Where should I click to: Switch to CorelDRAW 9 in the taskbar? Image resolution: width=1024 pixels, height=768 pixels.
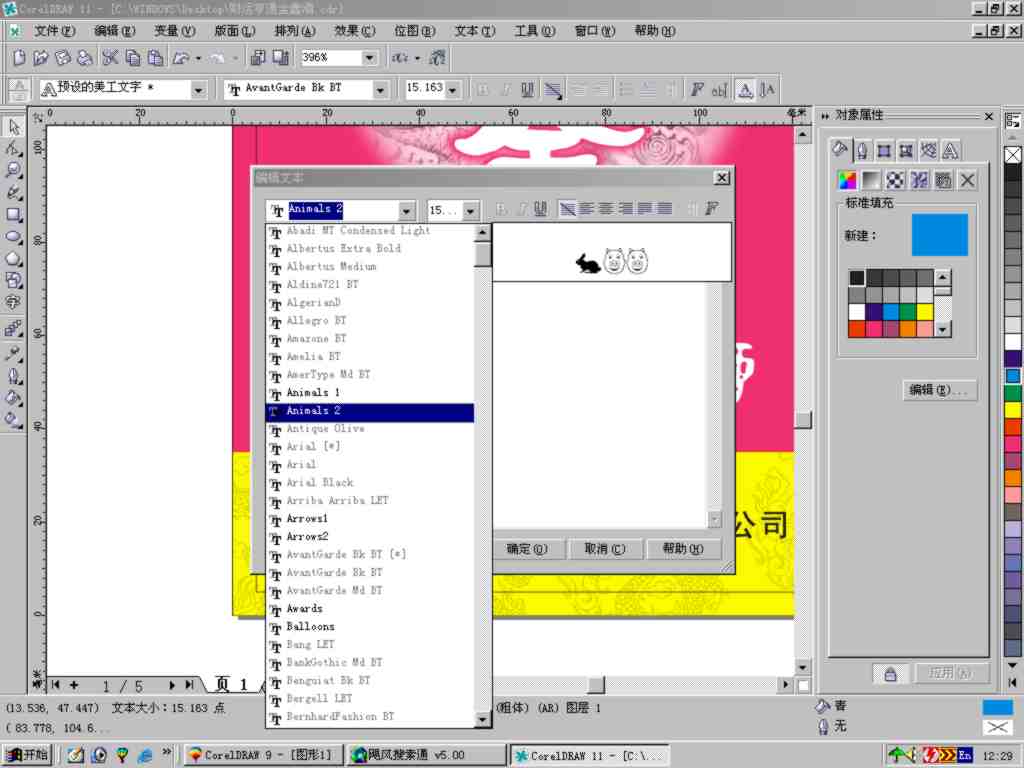coord(263,755)
